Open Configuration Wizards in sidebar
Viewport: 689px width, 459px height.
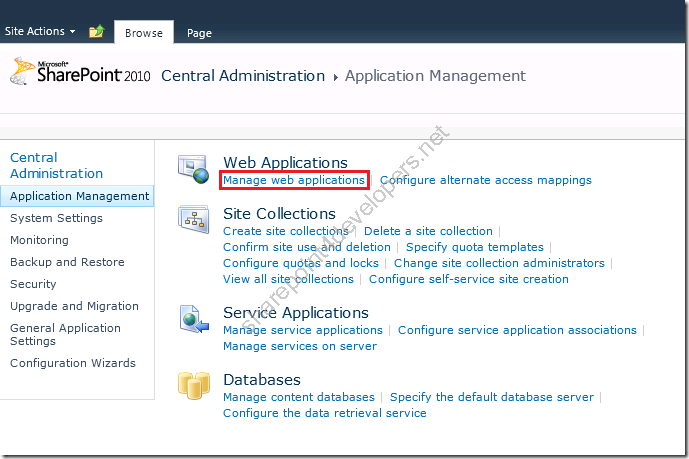coord(73,363)
